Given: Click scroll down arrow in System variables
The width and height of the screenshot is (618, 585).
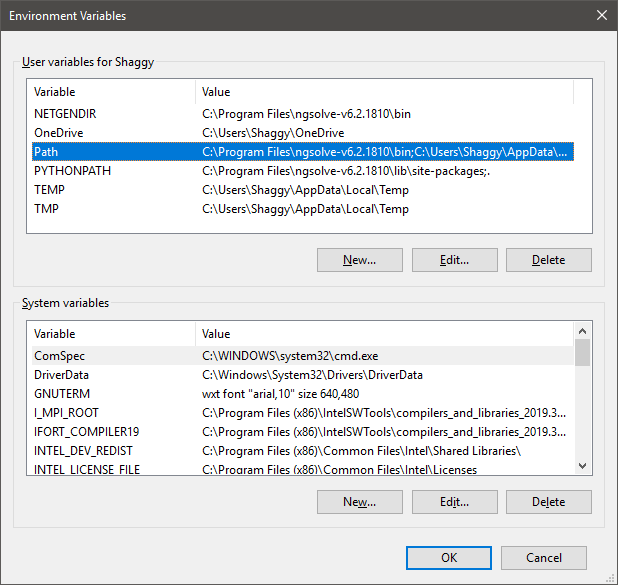Looking at the screenshot, I should (583, 466).
